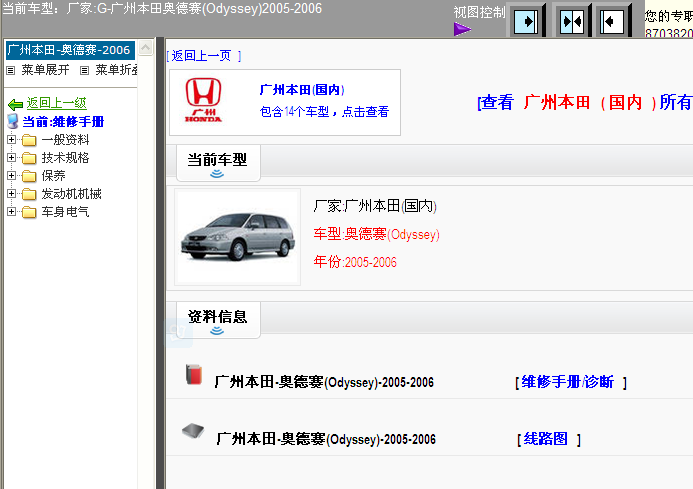
Task: Collapse the 当前车型 section chevron
Action: [217, 174]
